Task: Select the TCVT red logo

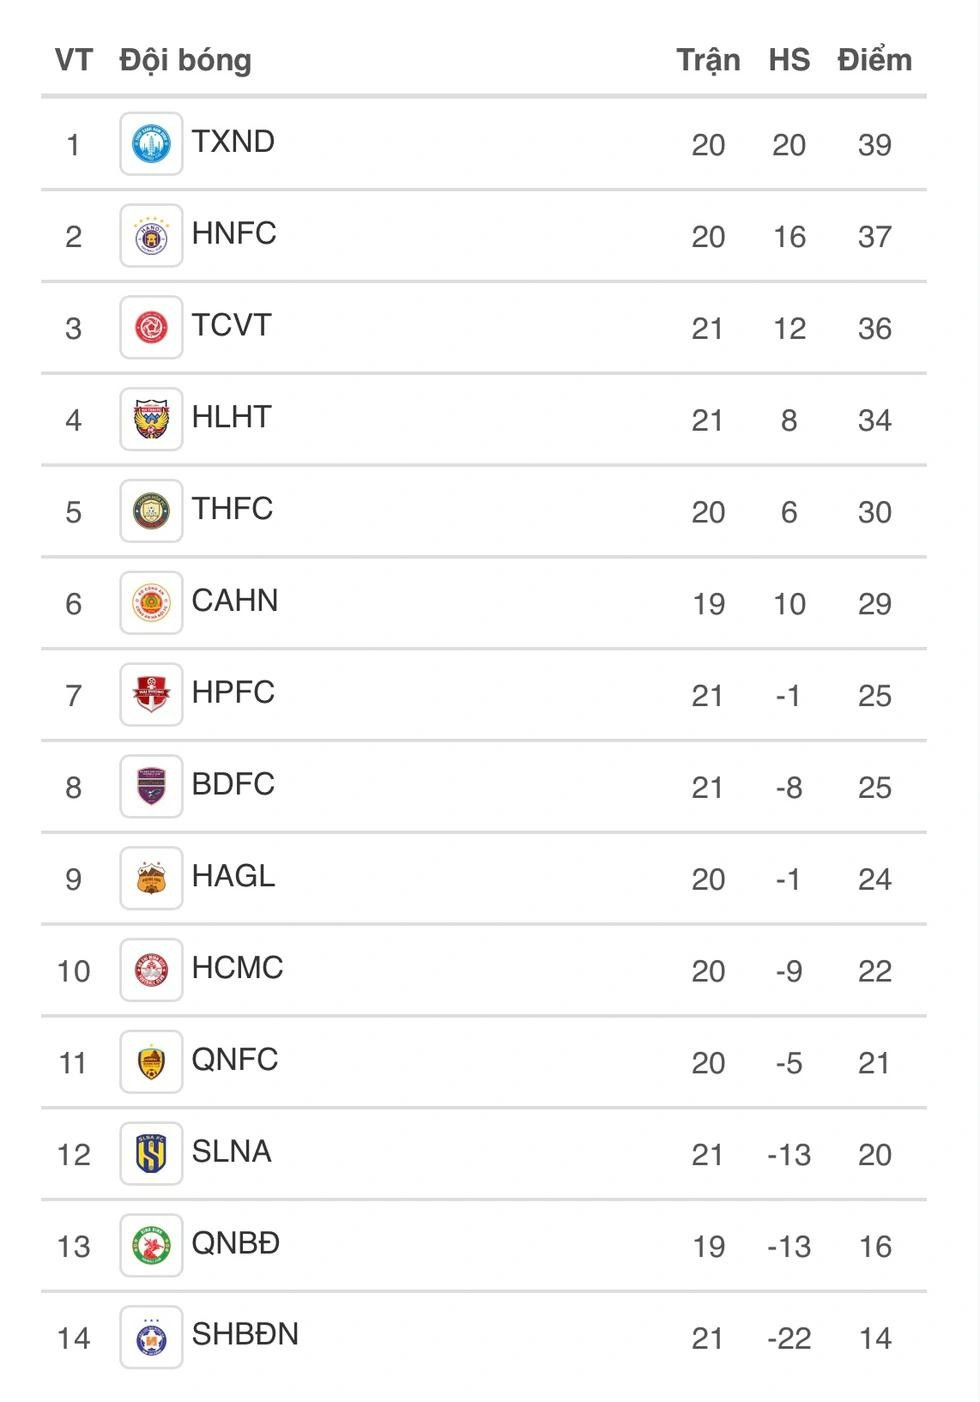Action: pyautogui.click(x=151, y=327)
